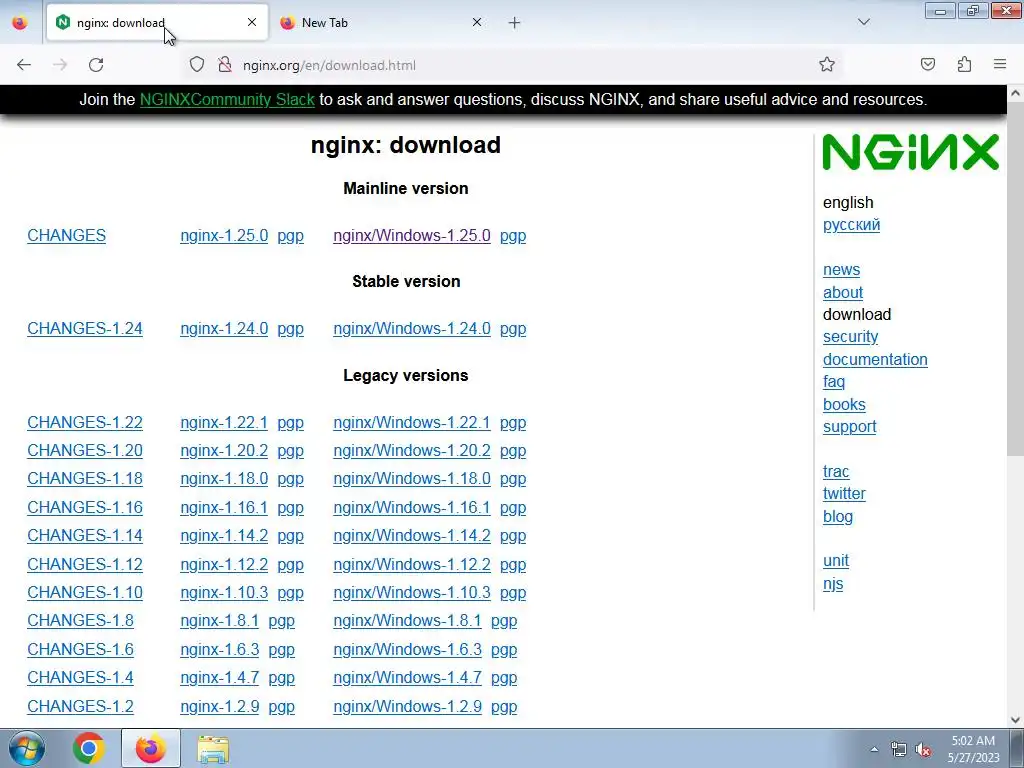Image resolution: width=1024 pixels, height=768 pixels.
Task: Expand the list all tabs chevron
Action: tap(864, 22)
